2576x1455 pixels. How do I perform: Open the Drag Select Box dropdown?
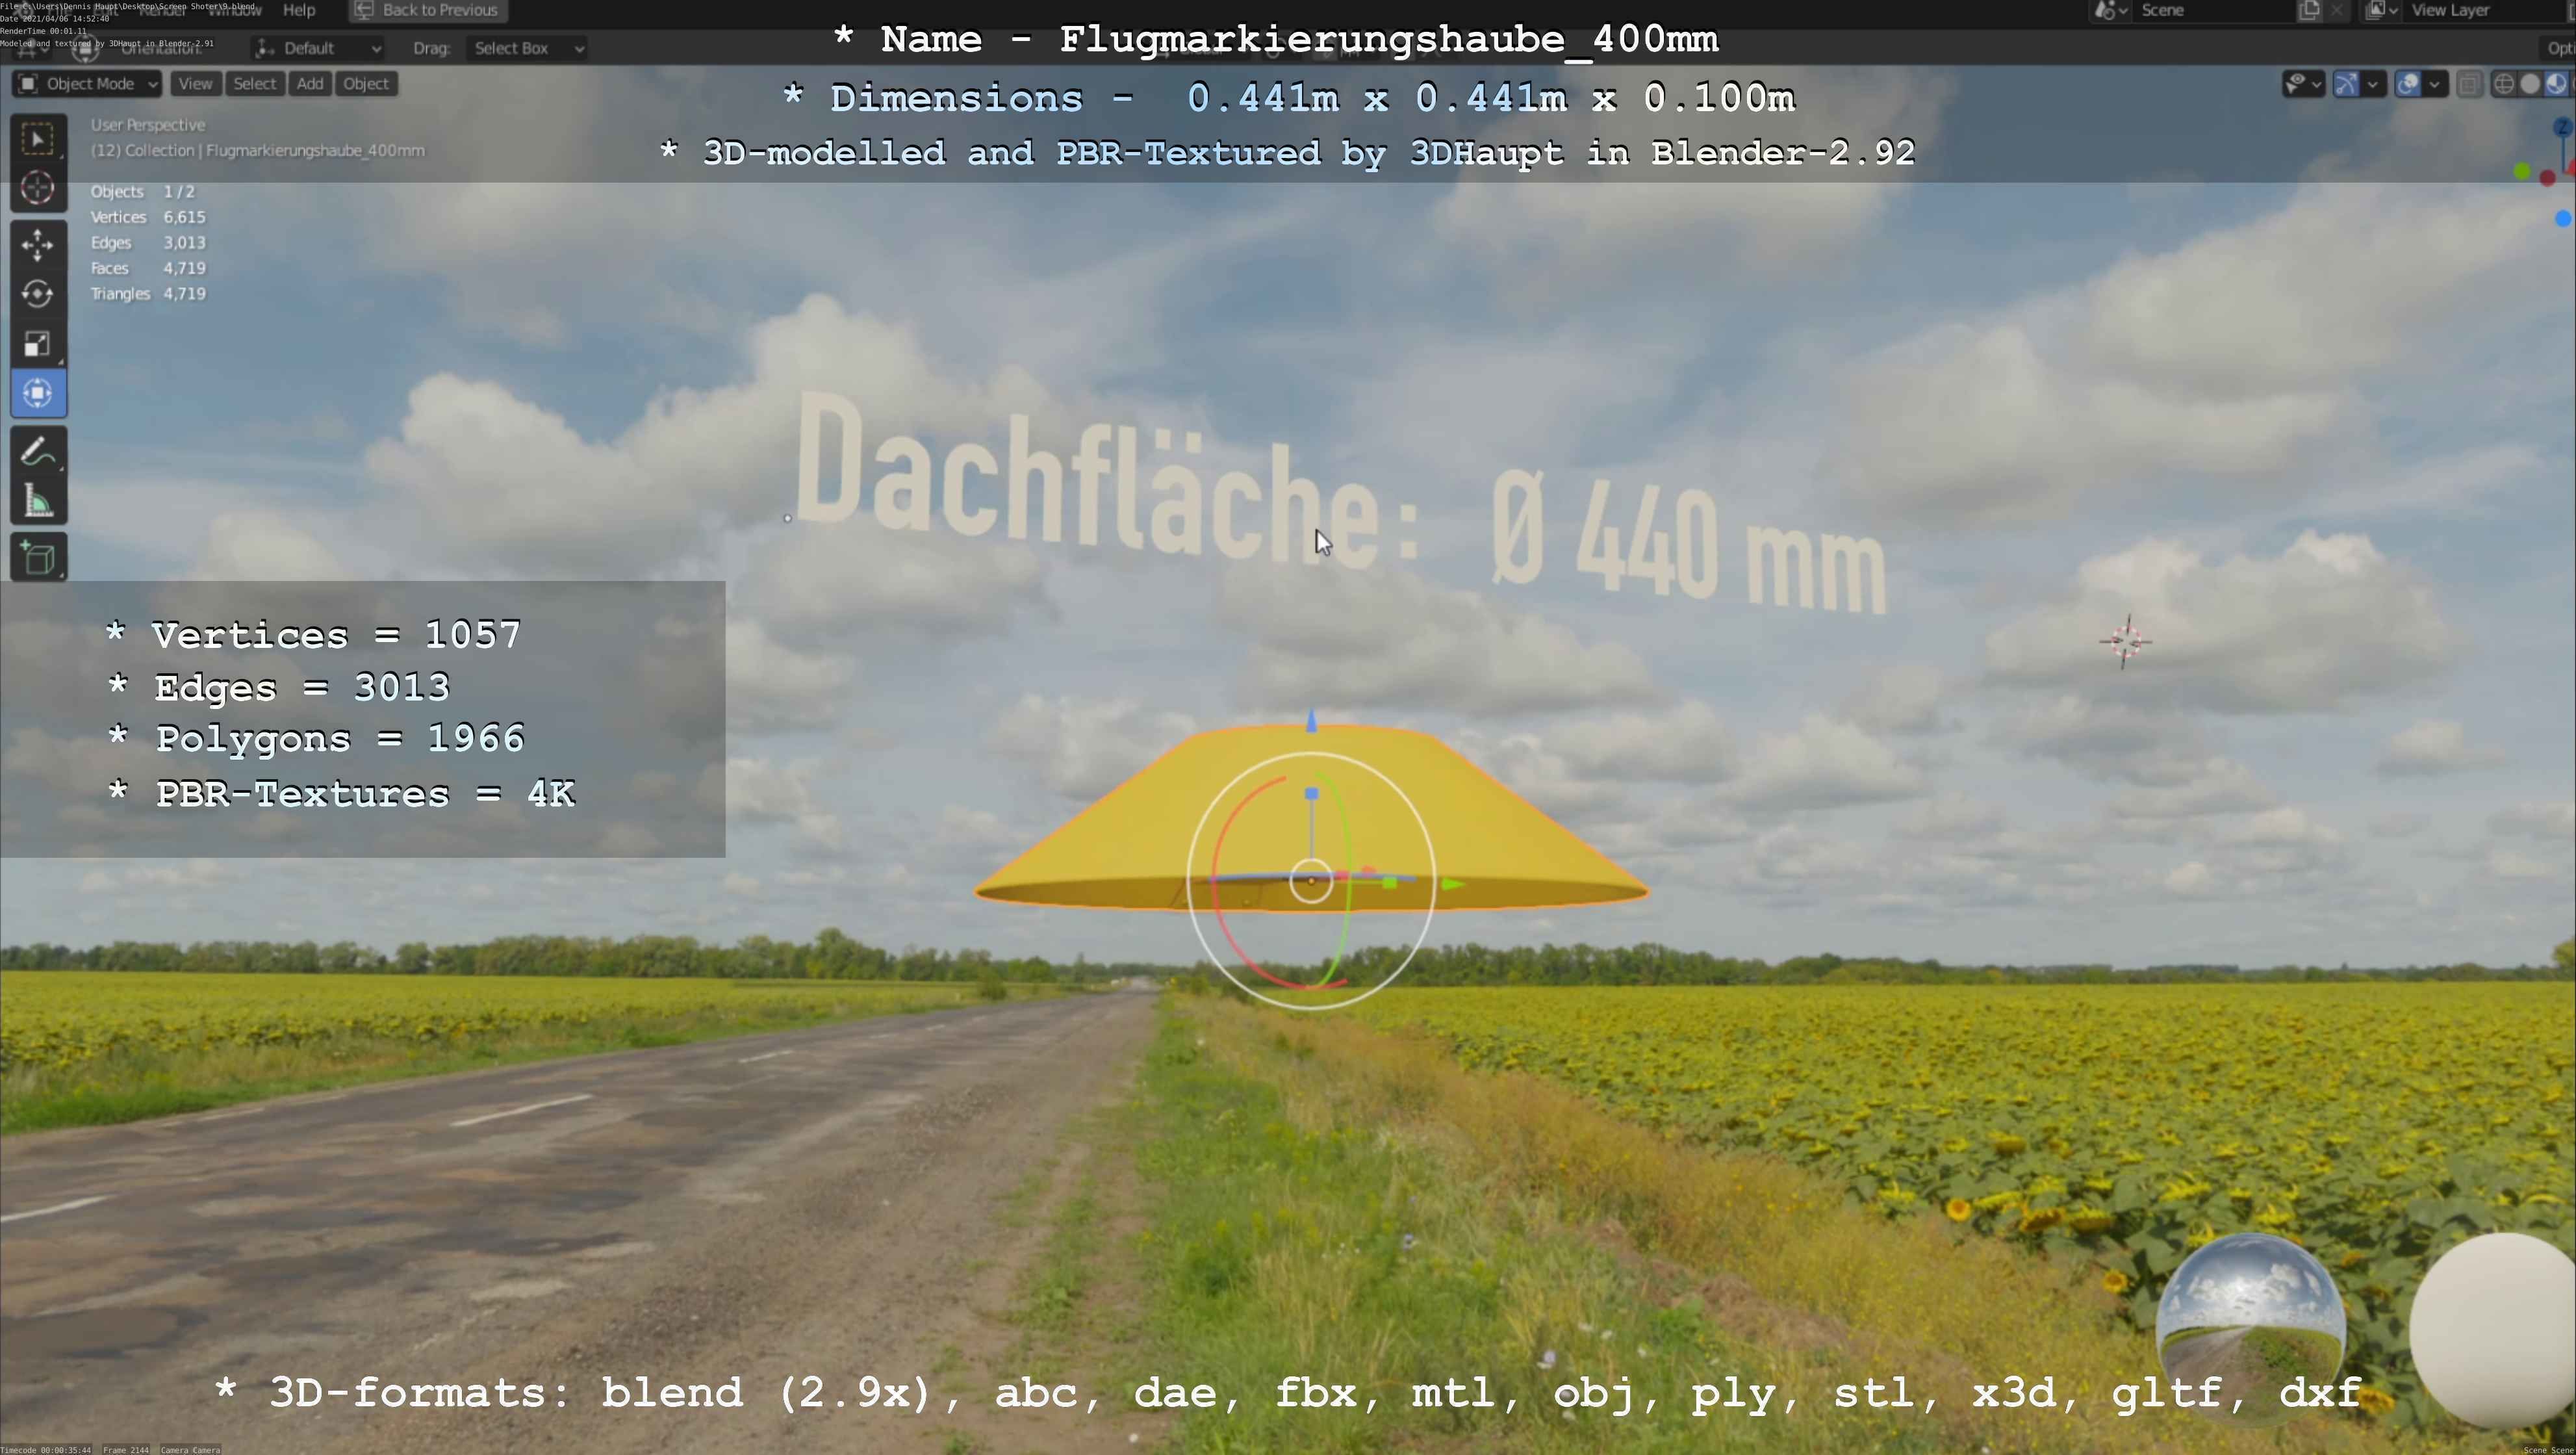(526, 48)
